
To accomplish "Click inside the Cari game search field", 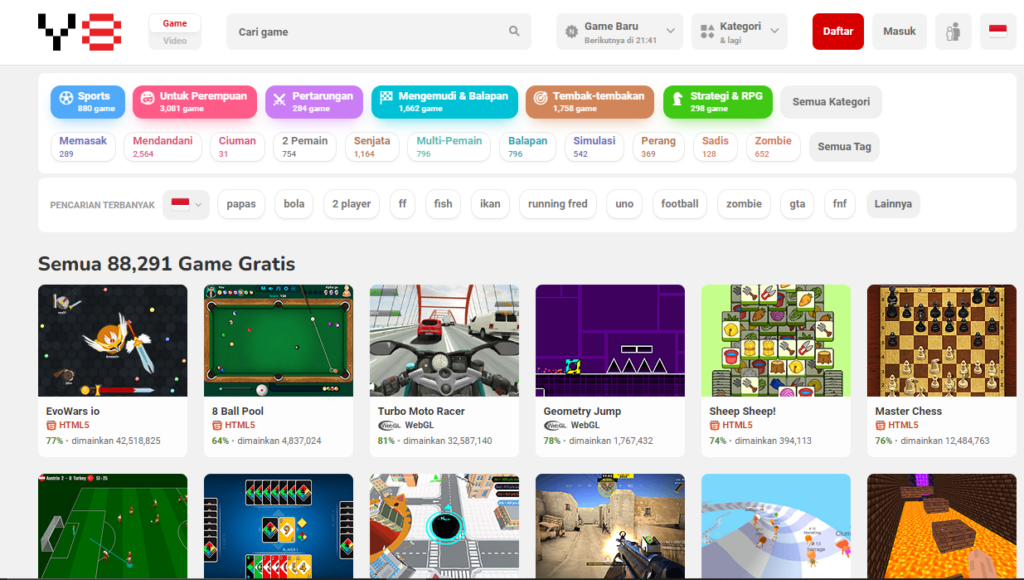I will click(370, 31).
